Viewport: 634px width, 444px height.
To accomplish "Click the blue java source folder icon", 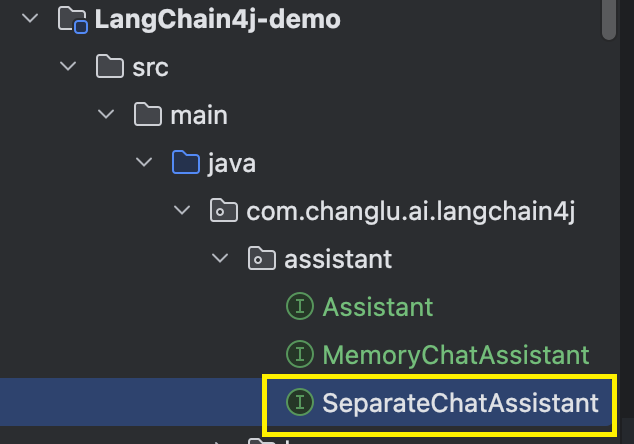I will click(186, 162).
